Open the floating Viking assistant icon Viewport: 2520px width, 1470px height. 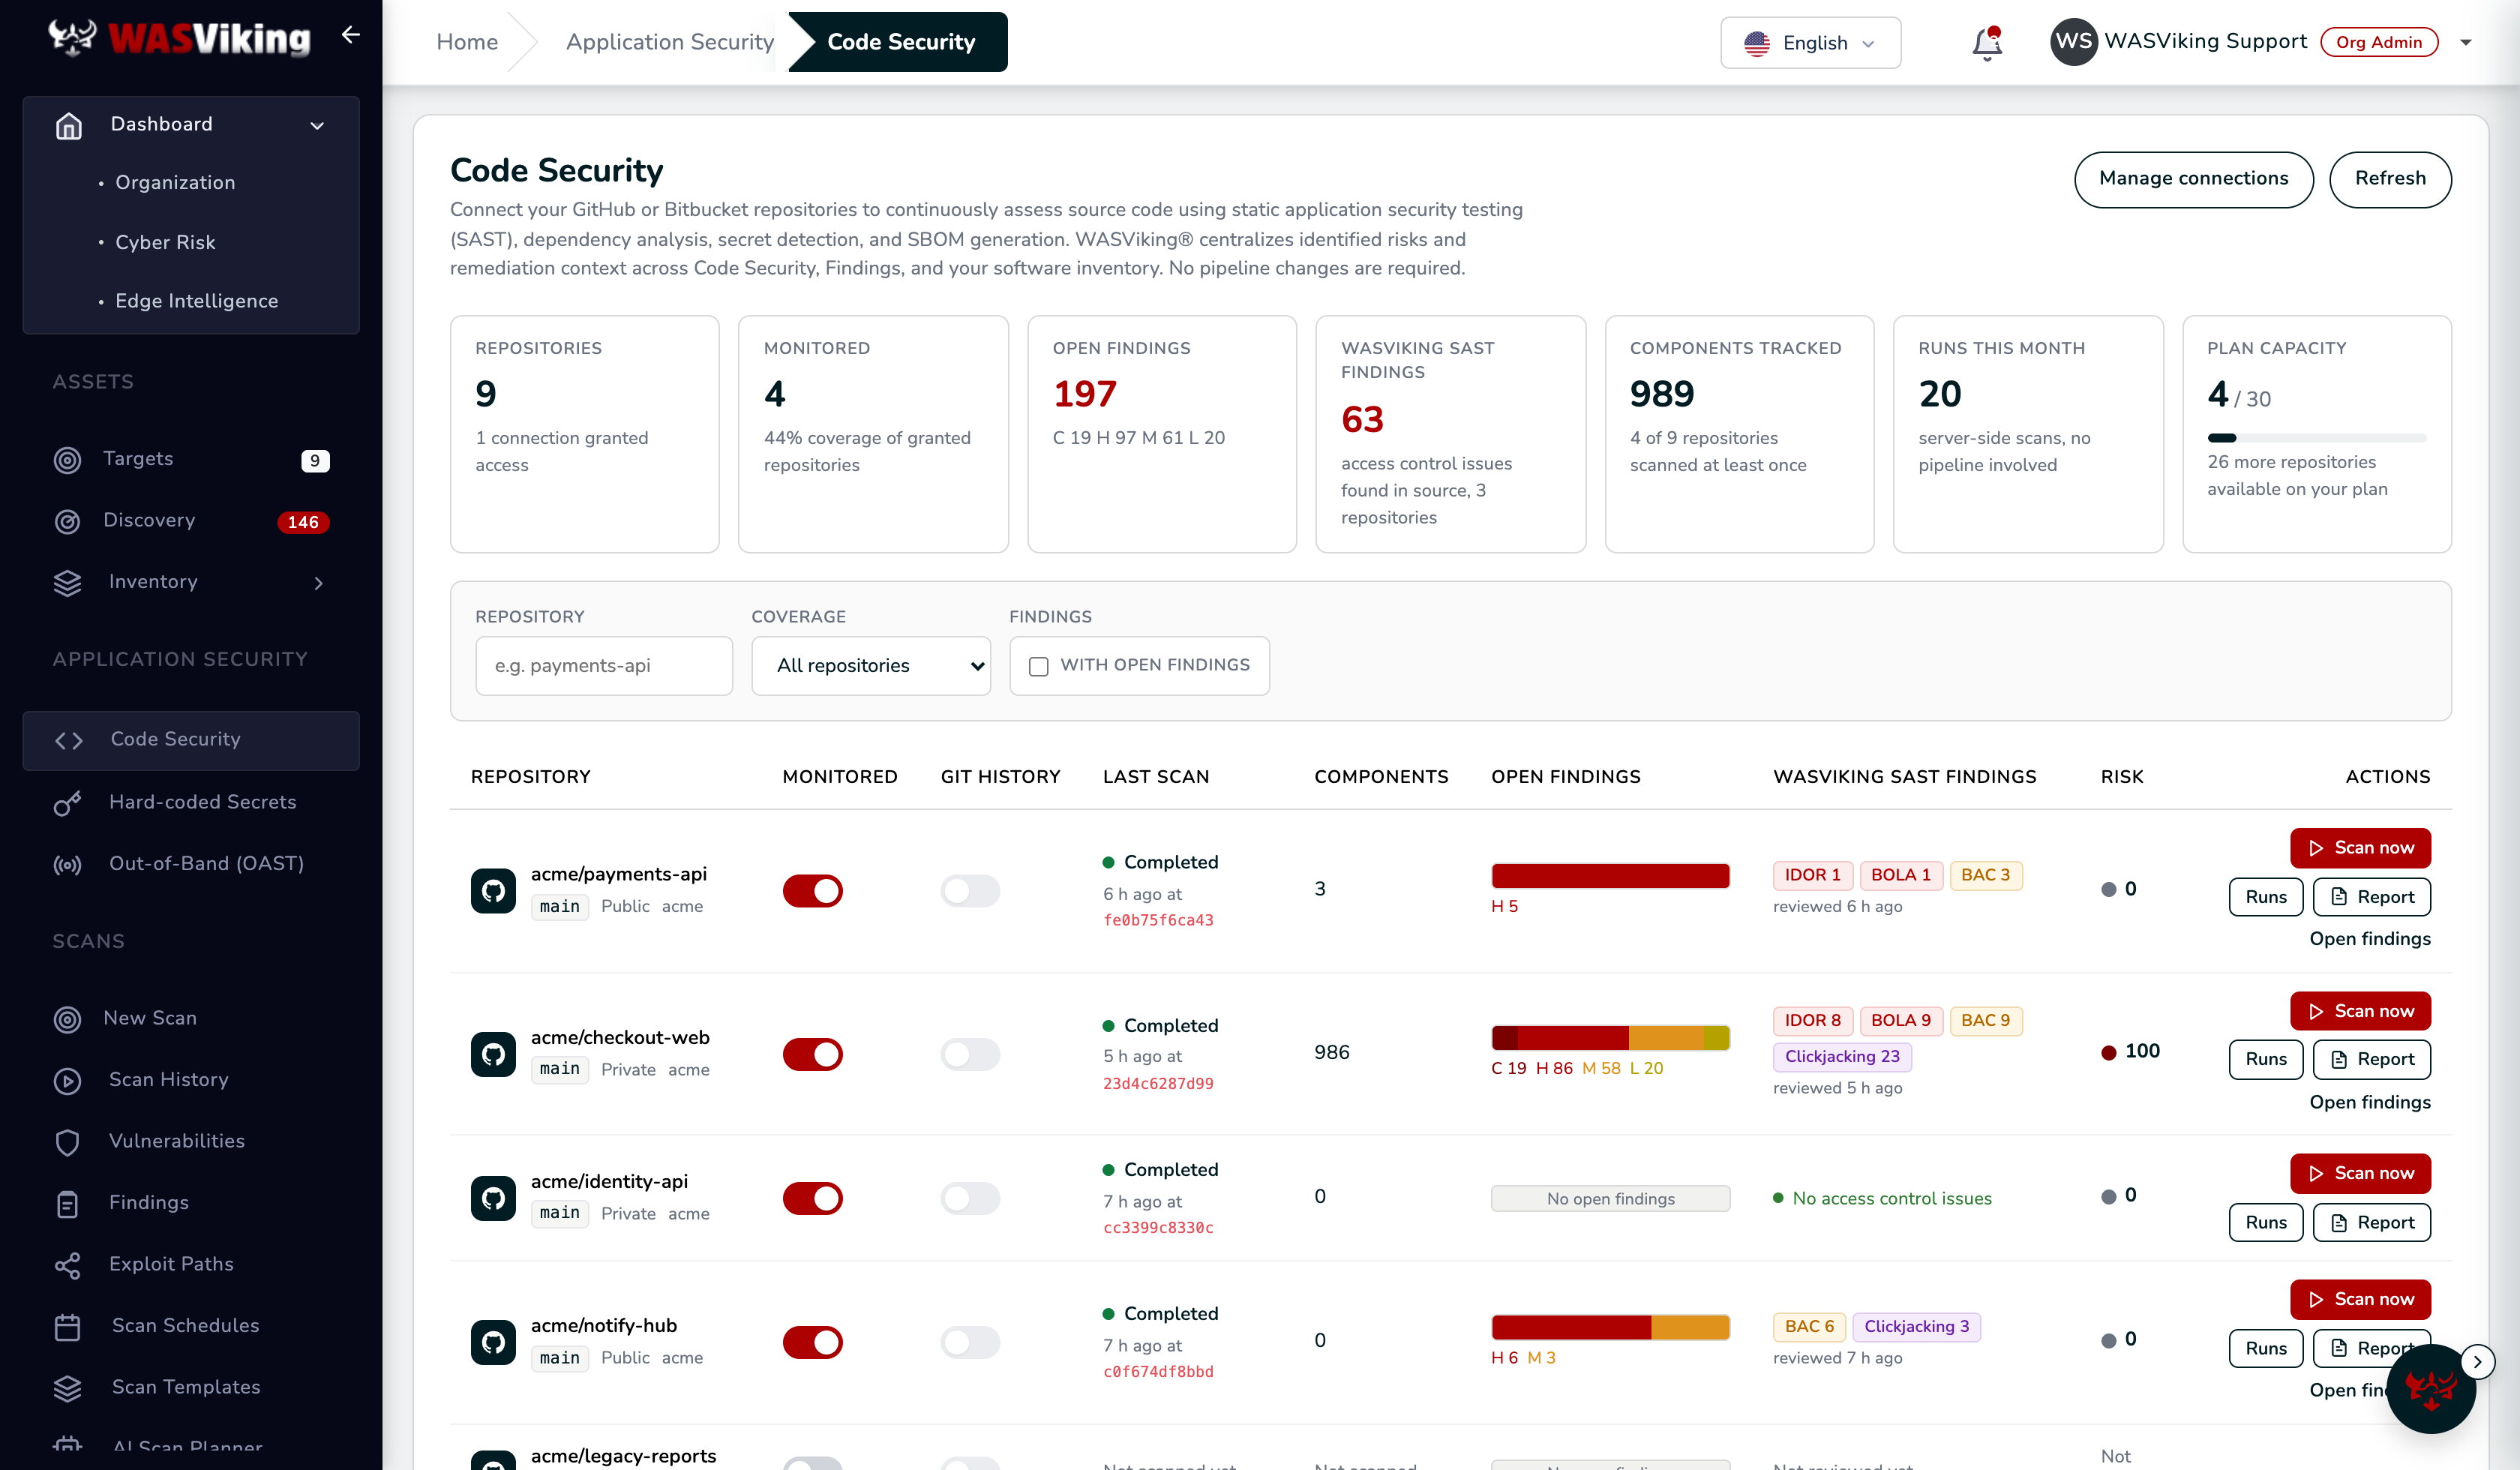pos(2430,1388)
